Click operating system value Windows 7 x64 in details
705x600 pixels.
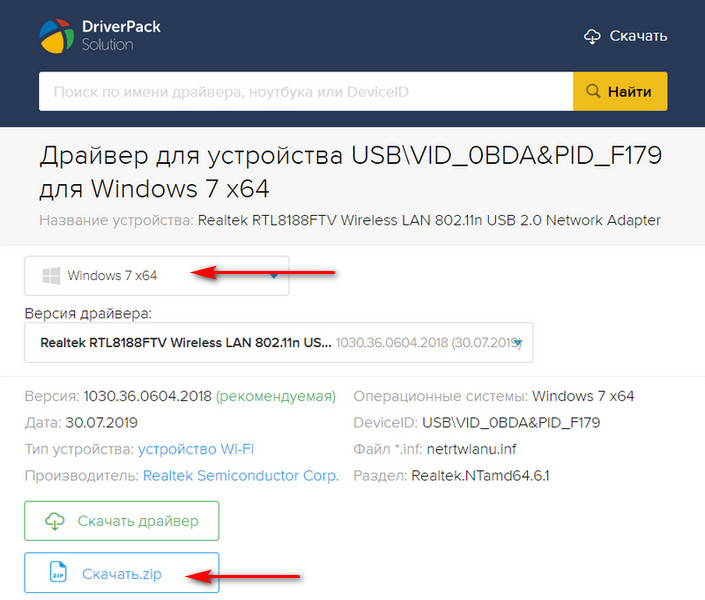click(583, 396)
